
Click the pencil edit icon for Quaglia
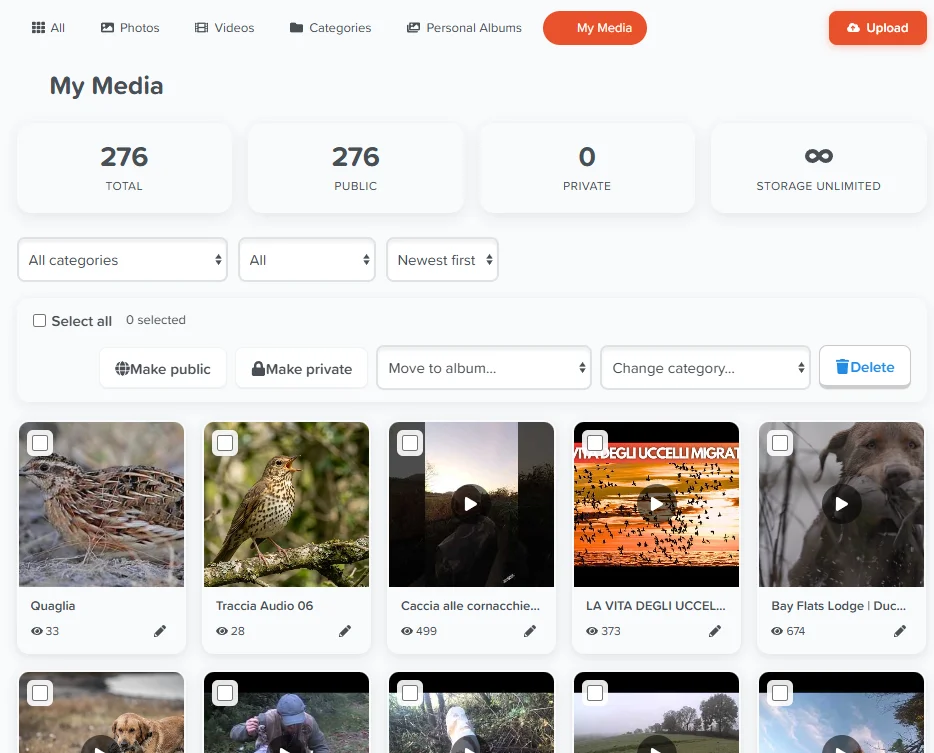[x=160, y=631]
